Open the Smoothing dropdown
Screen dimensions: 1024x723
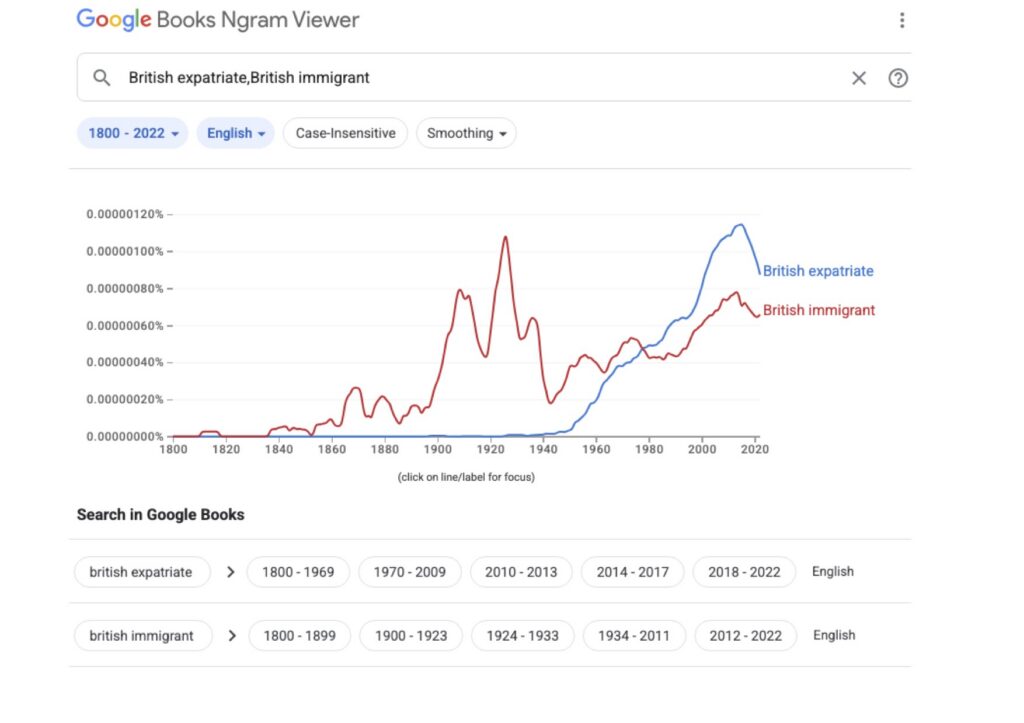click(x=466, y=133)
